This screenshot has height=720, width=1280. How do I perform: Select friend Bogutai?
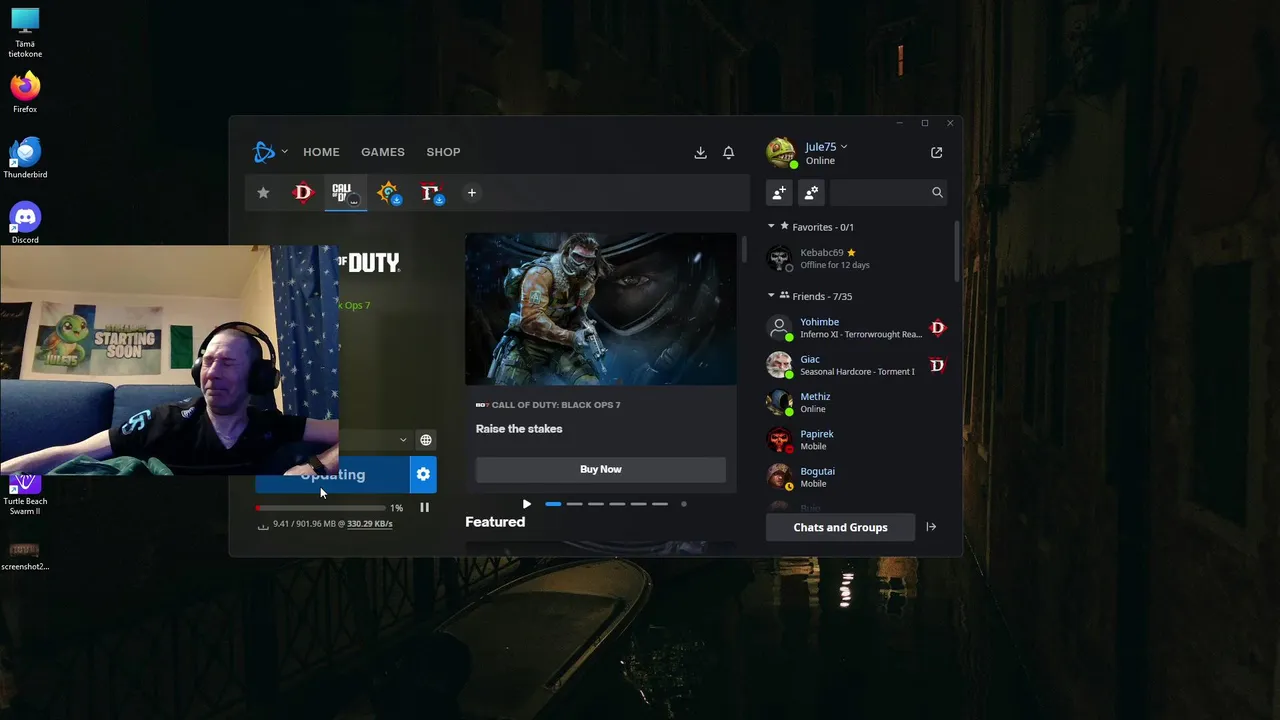[856, 477]
